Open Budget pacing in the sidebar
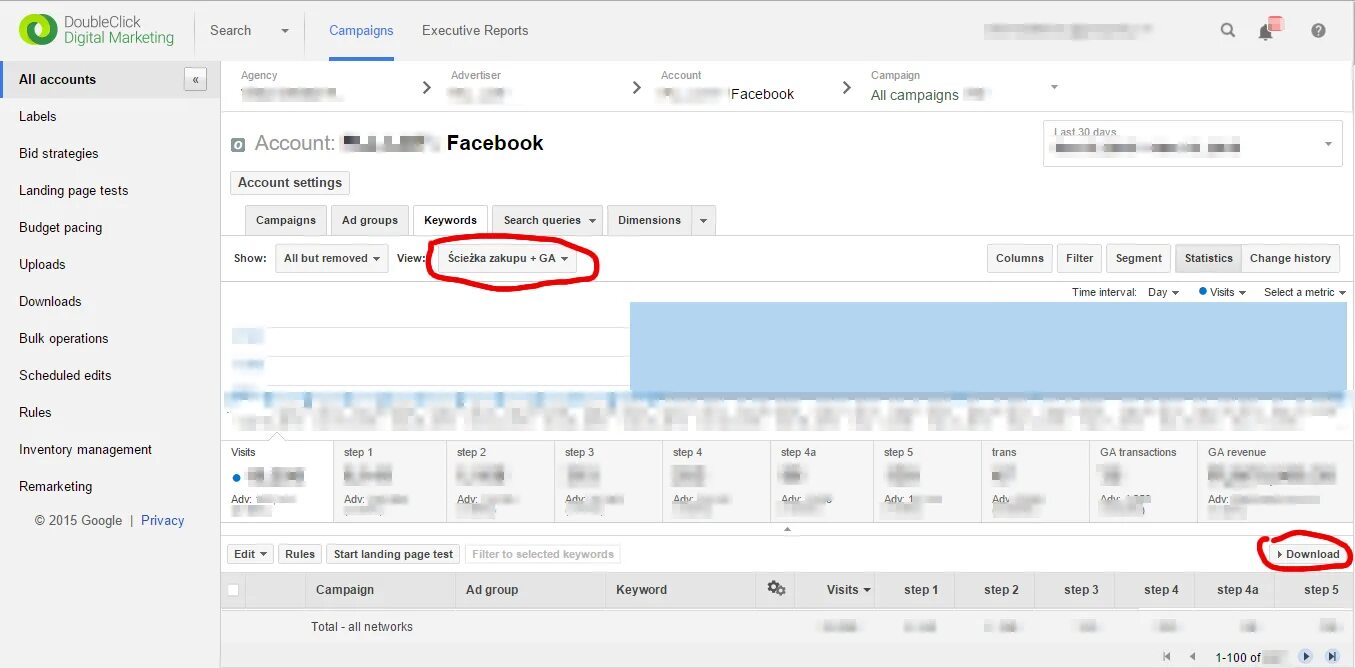 tap(61, 228)
